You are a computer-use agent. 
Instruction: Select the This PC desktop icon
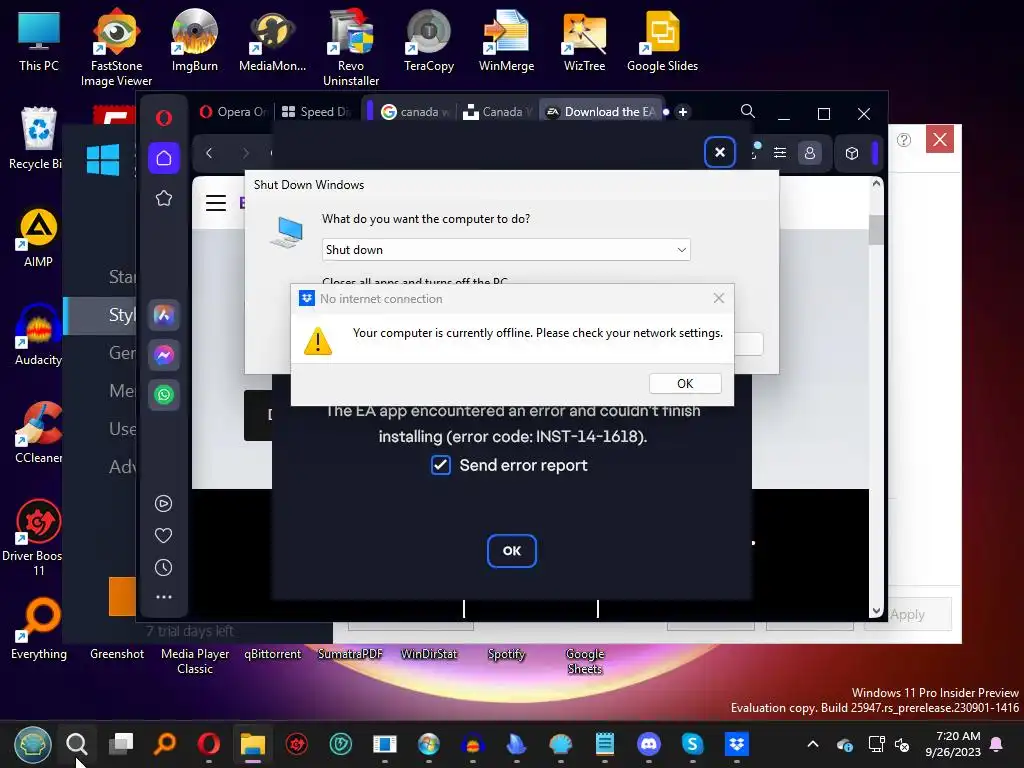(39, 40)
